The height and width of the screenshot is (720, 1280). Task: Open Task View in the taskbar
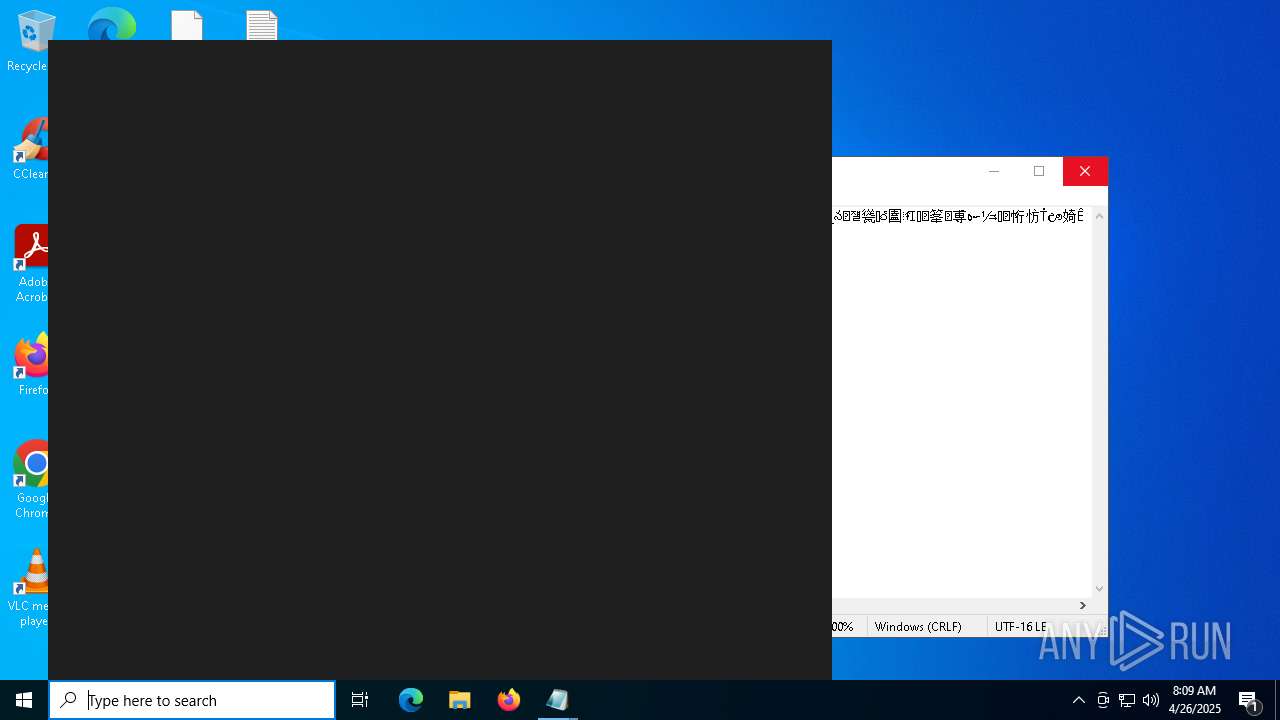(x=360, y=700)
